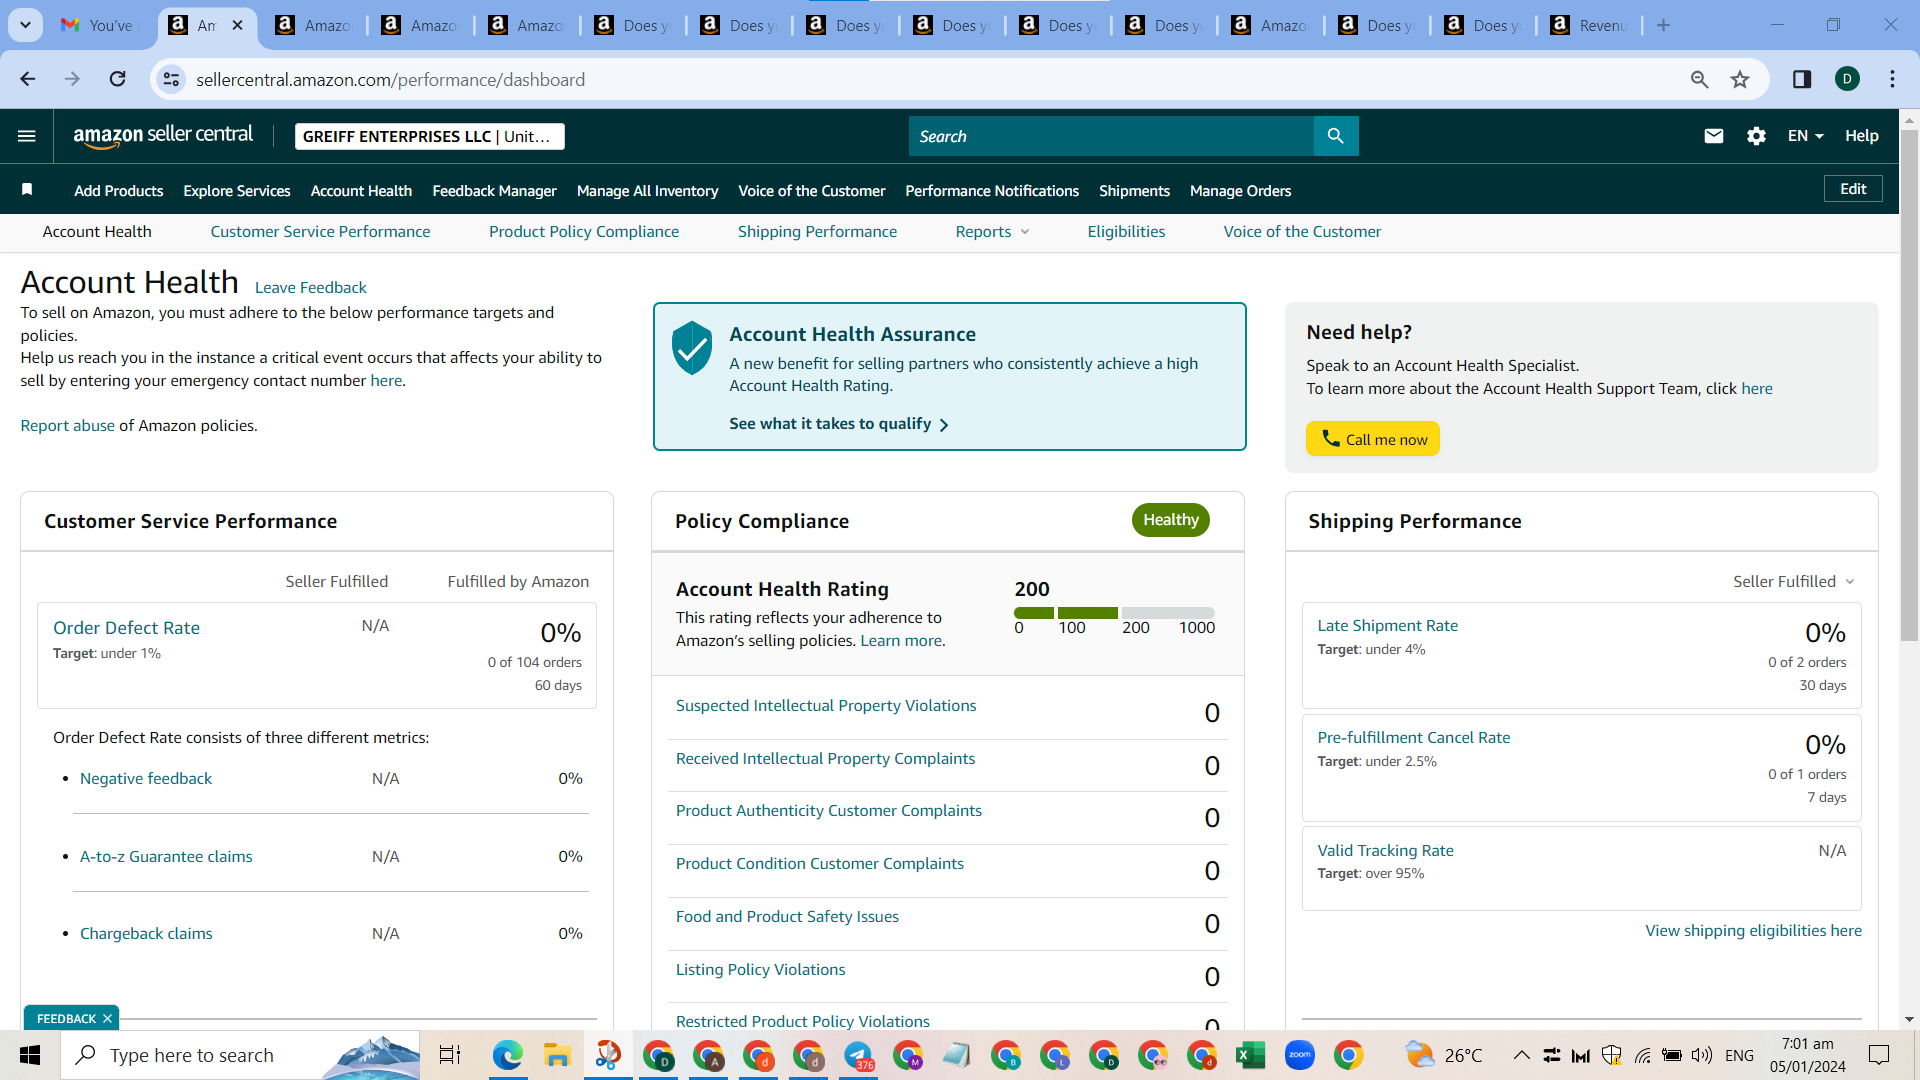Open the messages envelope icon
The image size is (1920, 1080).
1714,136
